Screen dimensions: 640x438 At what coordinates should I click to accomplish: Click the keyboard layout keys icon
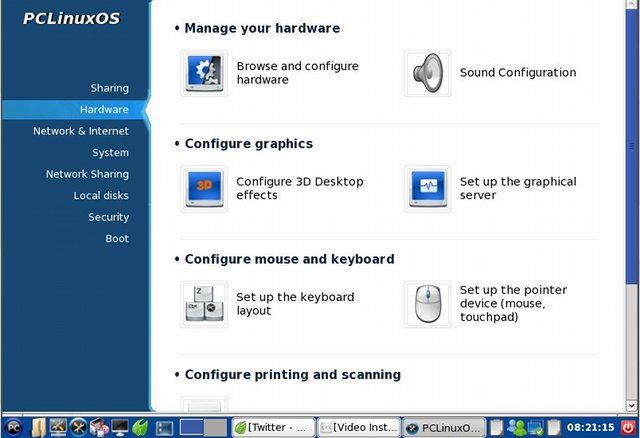click(204, 304)
